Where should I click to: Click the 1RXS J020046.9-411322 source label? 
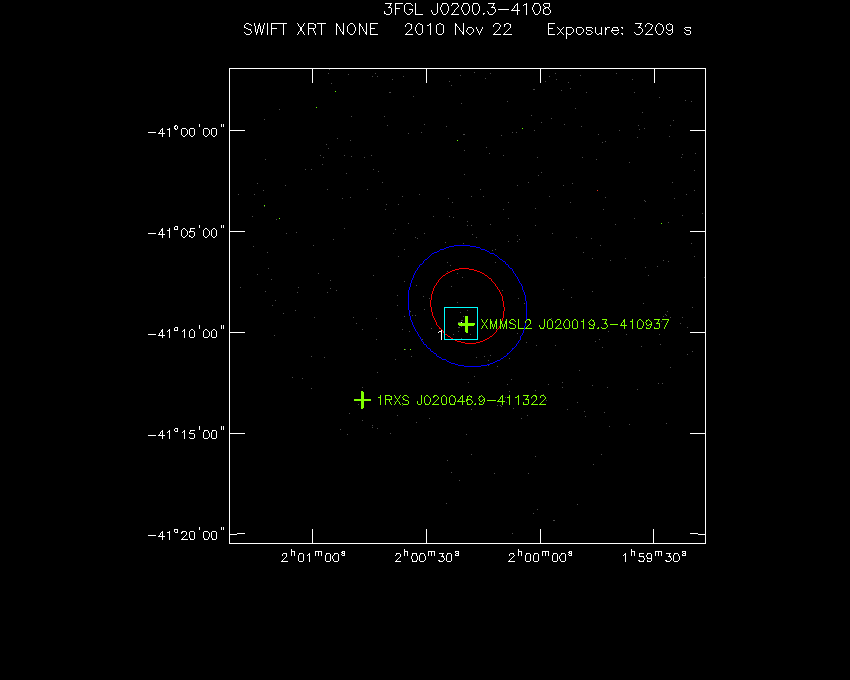462,400
